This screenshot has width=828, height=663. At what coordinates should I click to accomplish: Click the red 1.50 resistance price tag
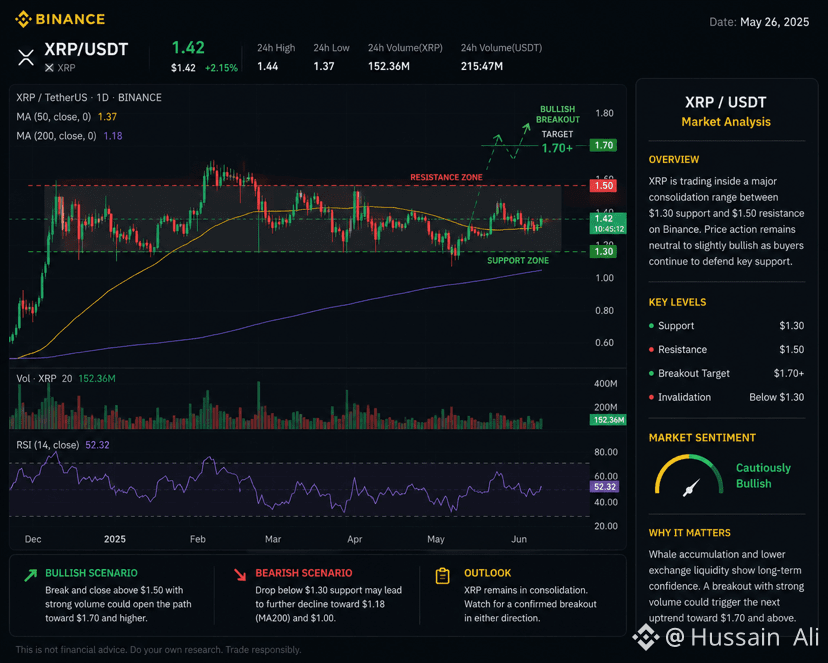tap(603, 186)
